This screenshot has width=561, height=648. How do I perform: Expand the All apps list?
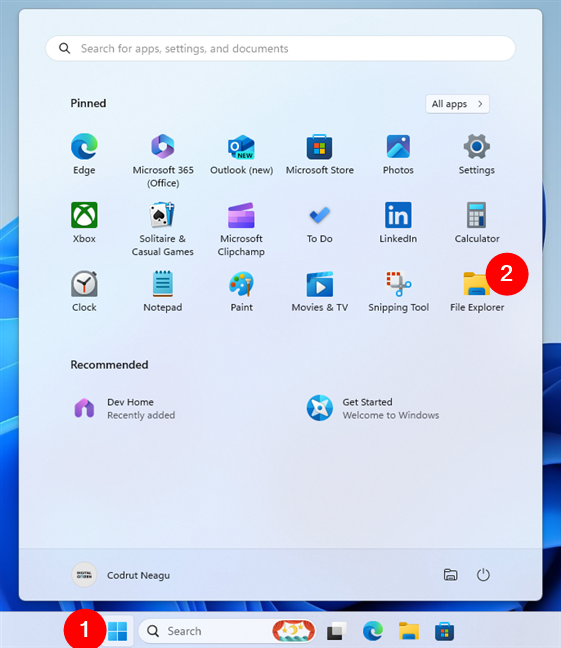tap(457, 104)
